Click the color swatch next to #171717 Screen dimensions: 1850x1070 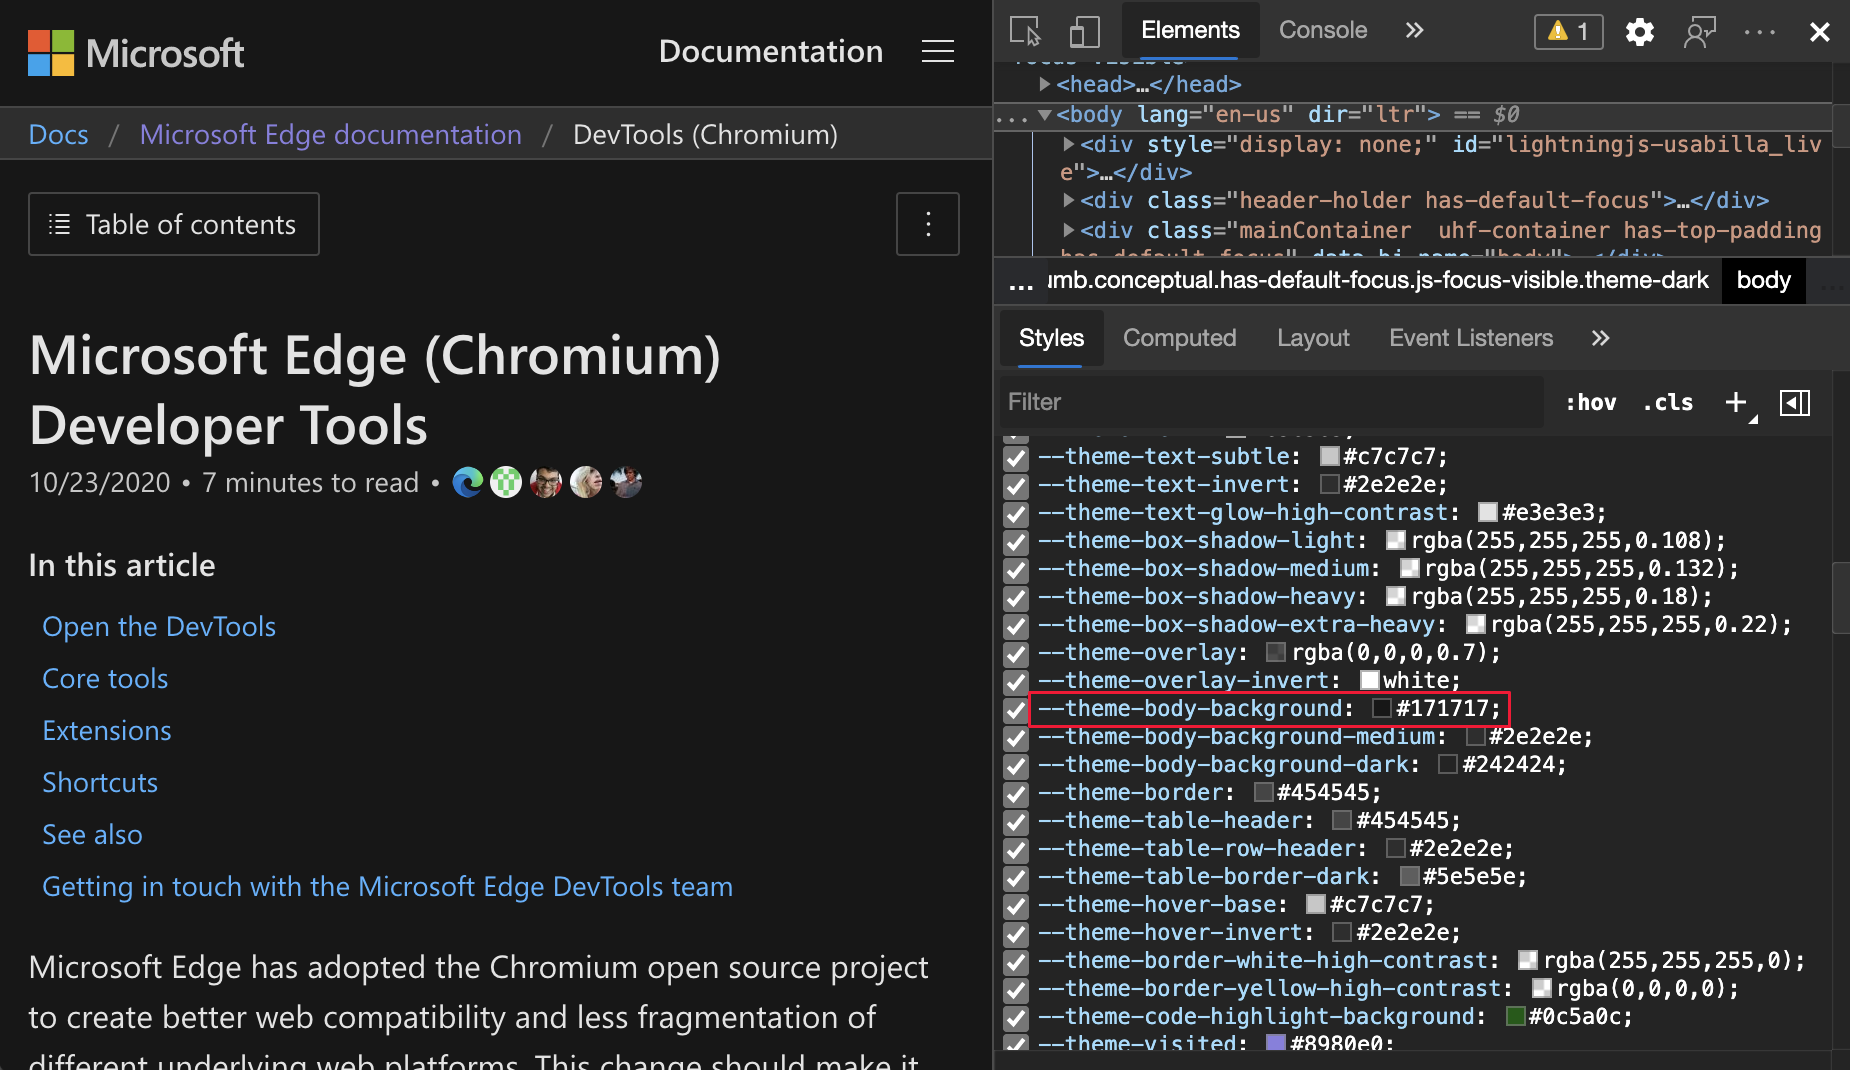pos(1384,708)
